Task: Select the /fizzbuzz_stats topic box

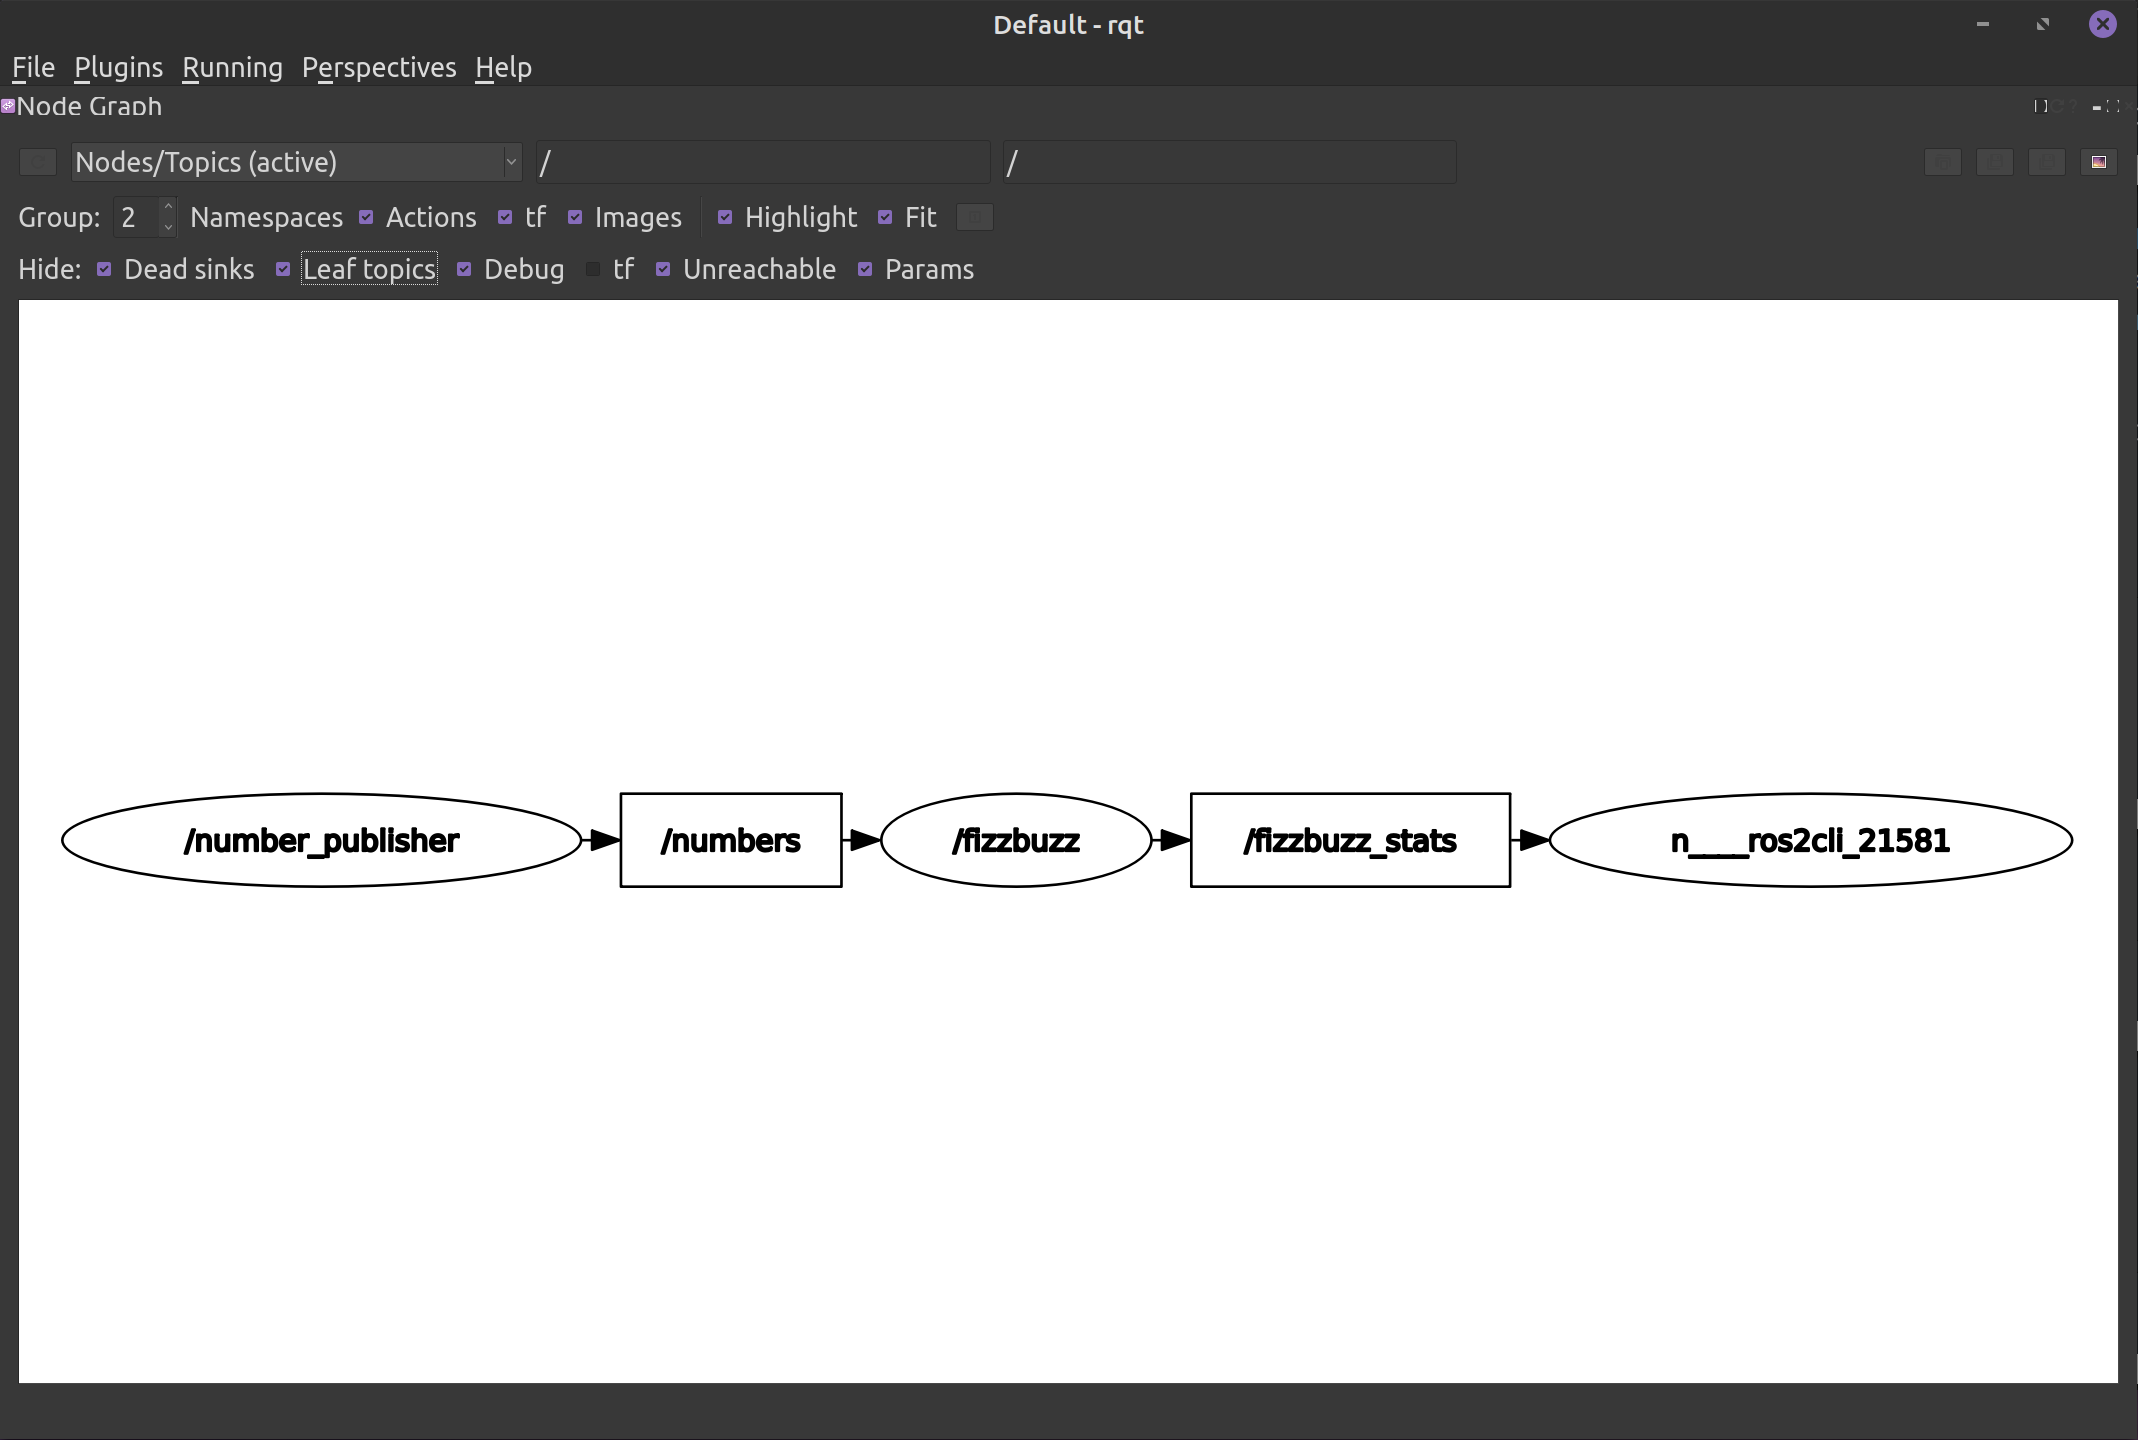Action: [1350, 840]
